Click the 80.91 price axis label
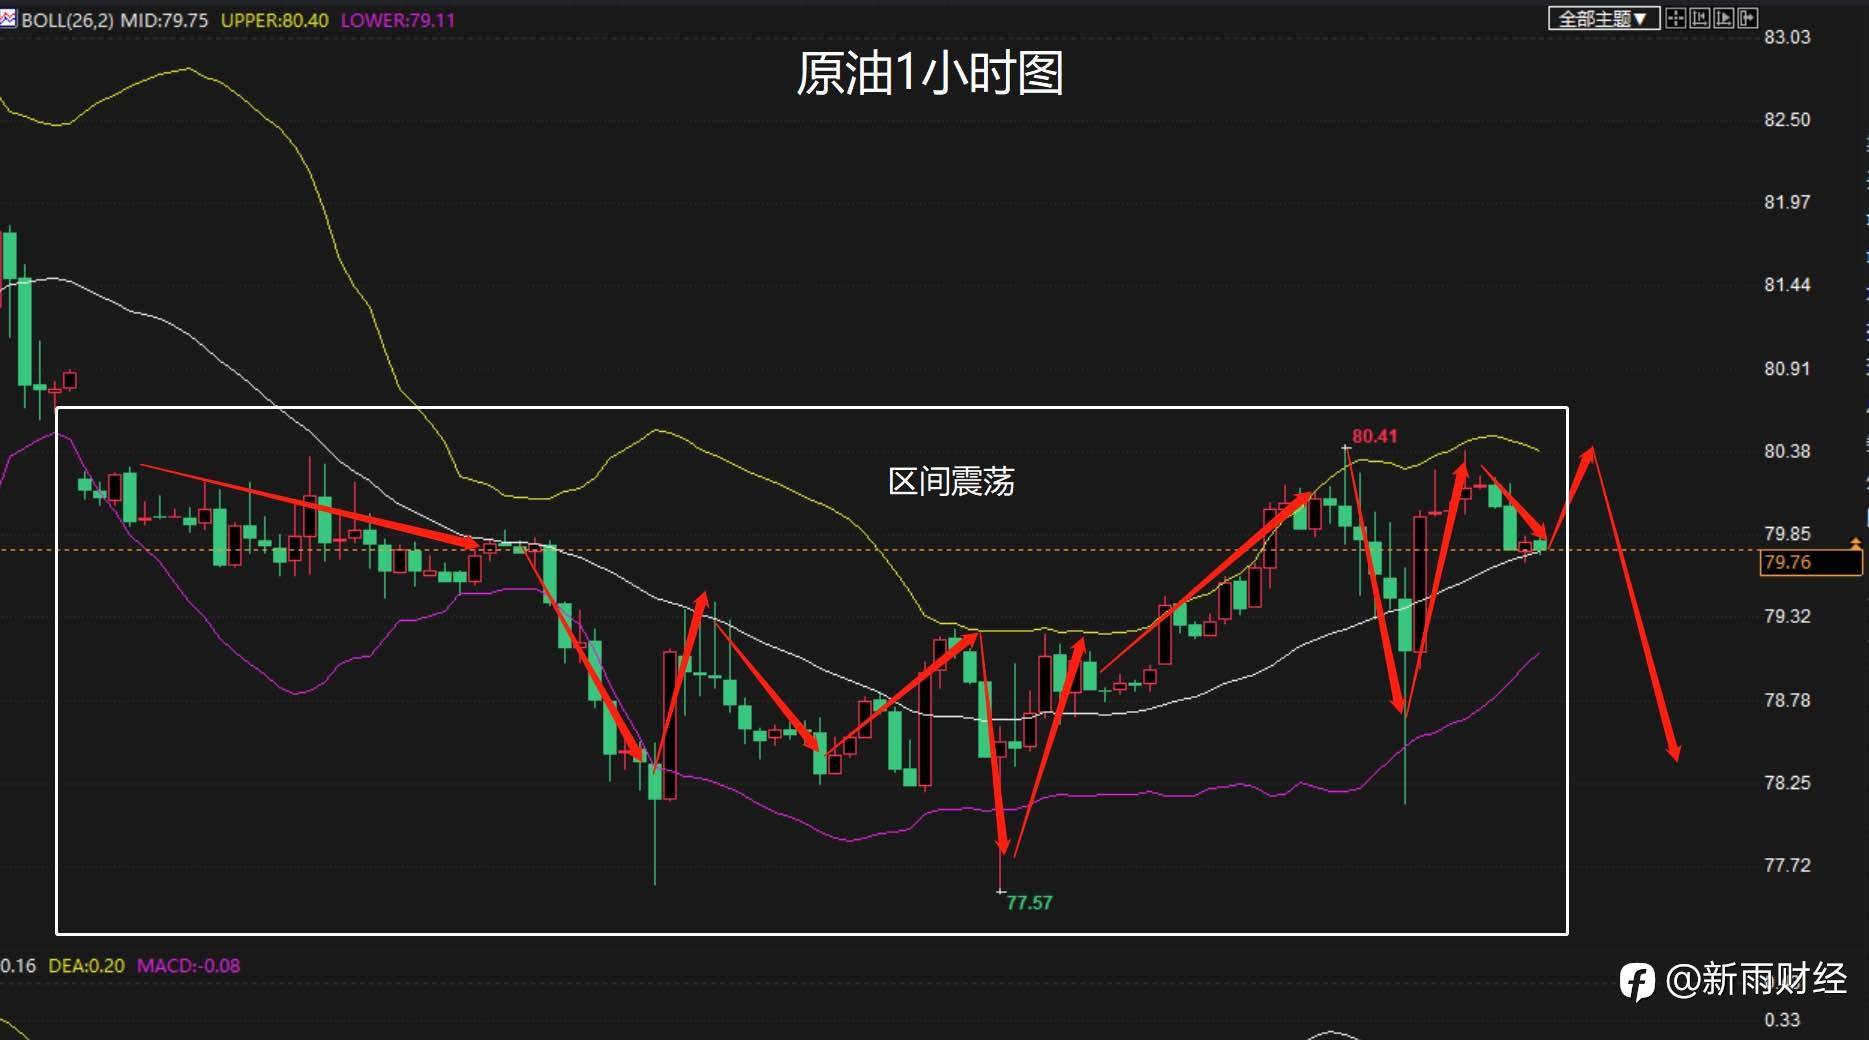 click(1787, 368)
